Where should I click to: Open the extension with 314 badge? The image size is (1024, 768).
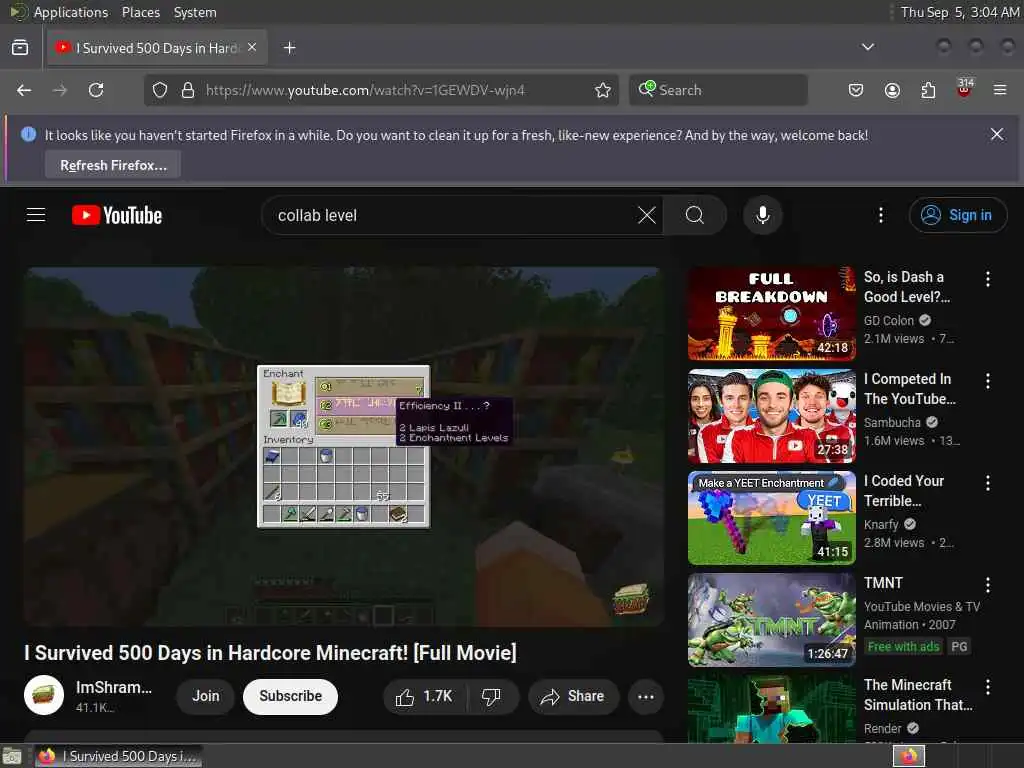pyautogui.click(x=964, y=88)
